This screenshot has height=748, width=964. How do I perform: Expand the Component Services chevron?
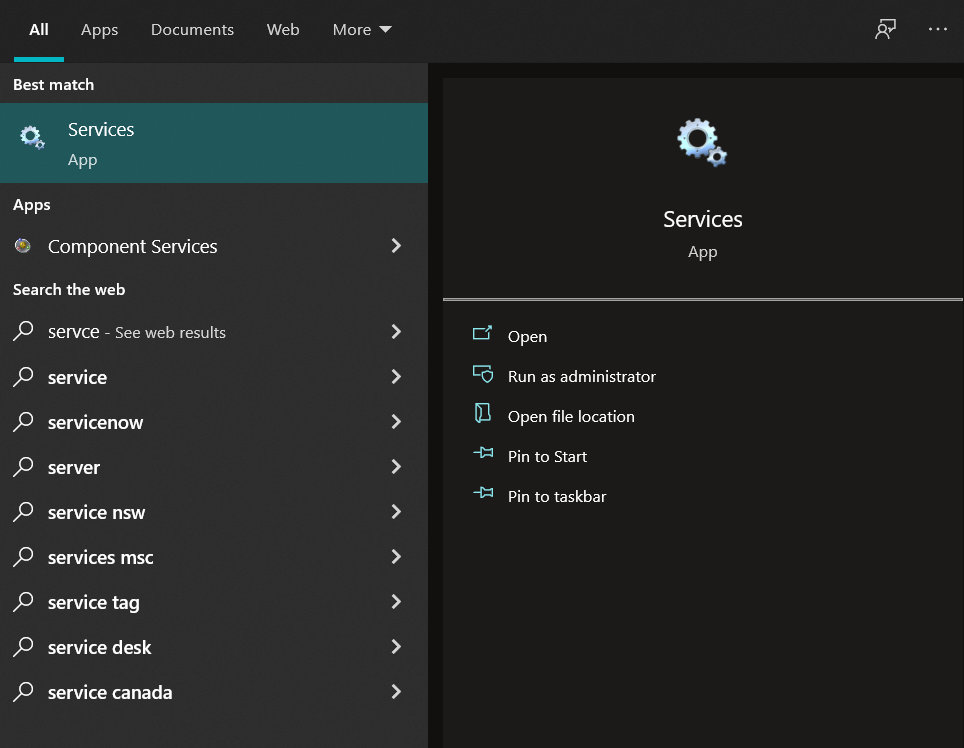[397, 246]
